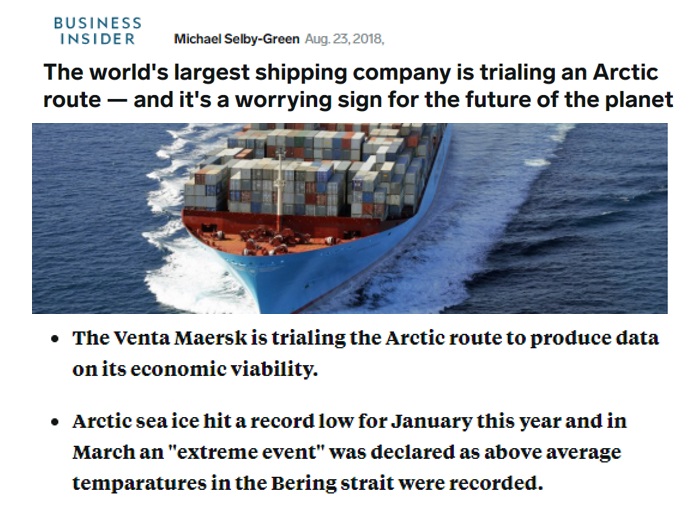Click the word "INSIDER" in the logo
693x515 pixels.
pyautogui.click(x=98, y=39)
